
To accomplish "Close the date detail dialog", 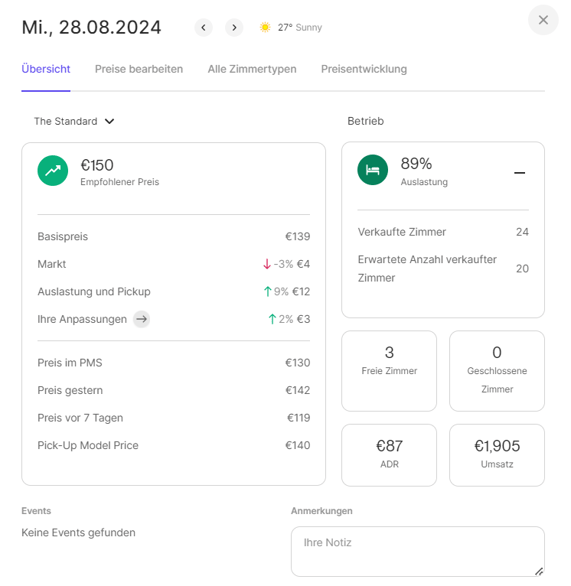I will 543,20.
